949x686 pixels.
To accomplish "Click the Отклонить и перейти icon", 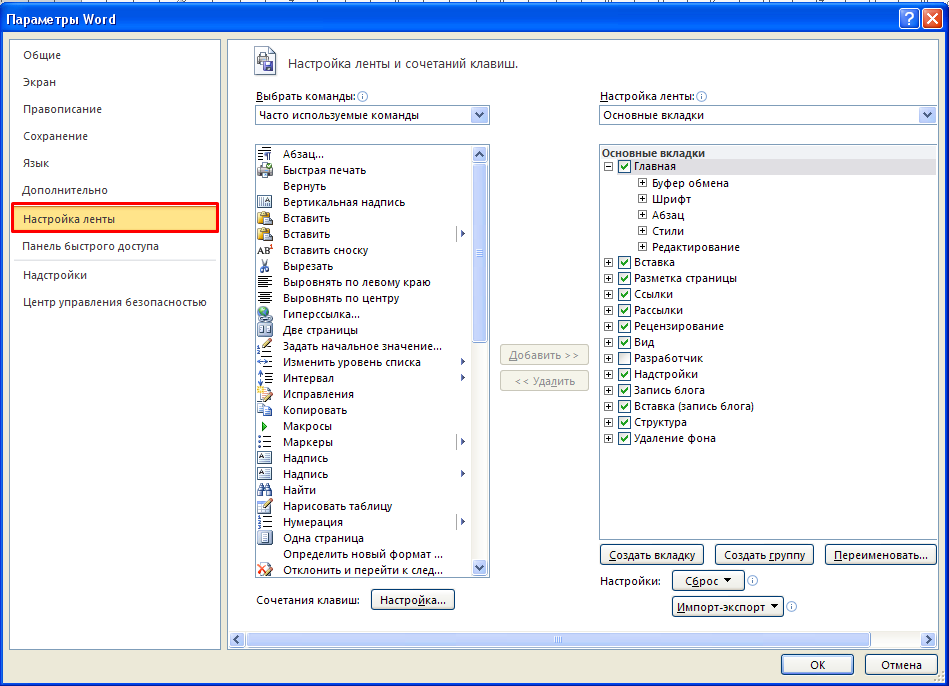I will pyautogui.click(x=265, y=570).
